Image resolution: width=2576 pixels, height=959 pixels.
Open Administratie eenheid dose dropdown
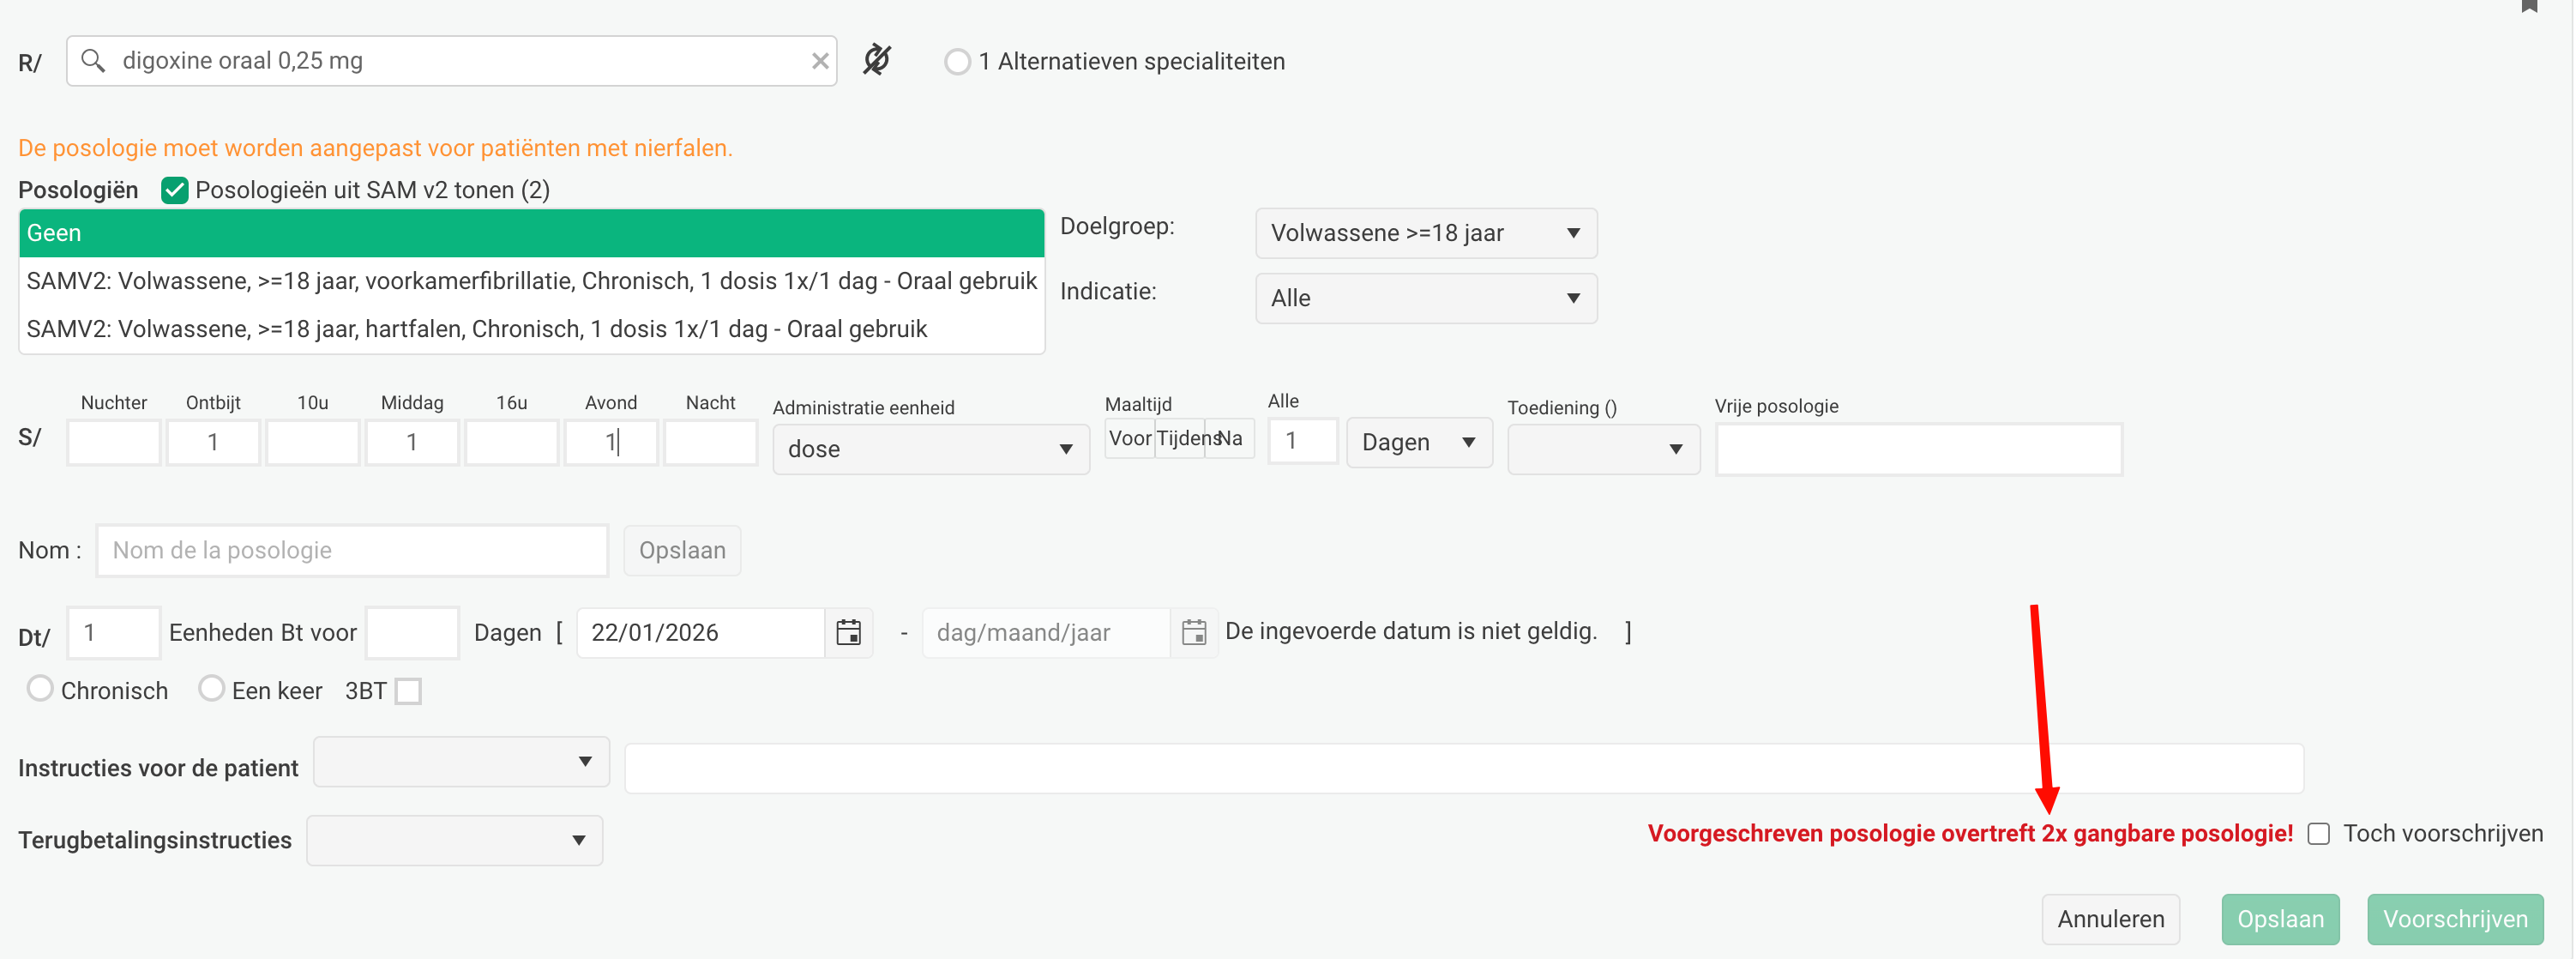(929, 449)
